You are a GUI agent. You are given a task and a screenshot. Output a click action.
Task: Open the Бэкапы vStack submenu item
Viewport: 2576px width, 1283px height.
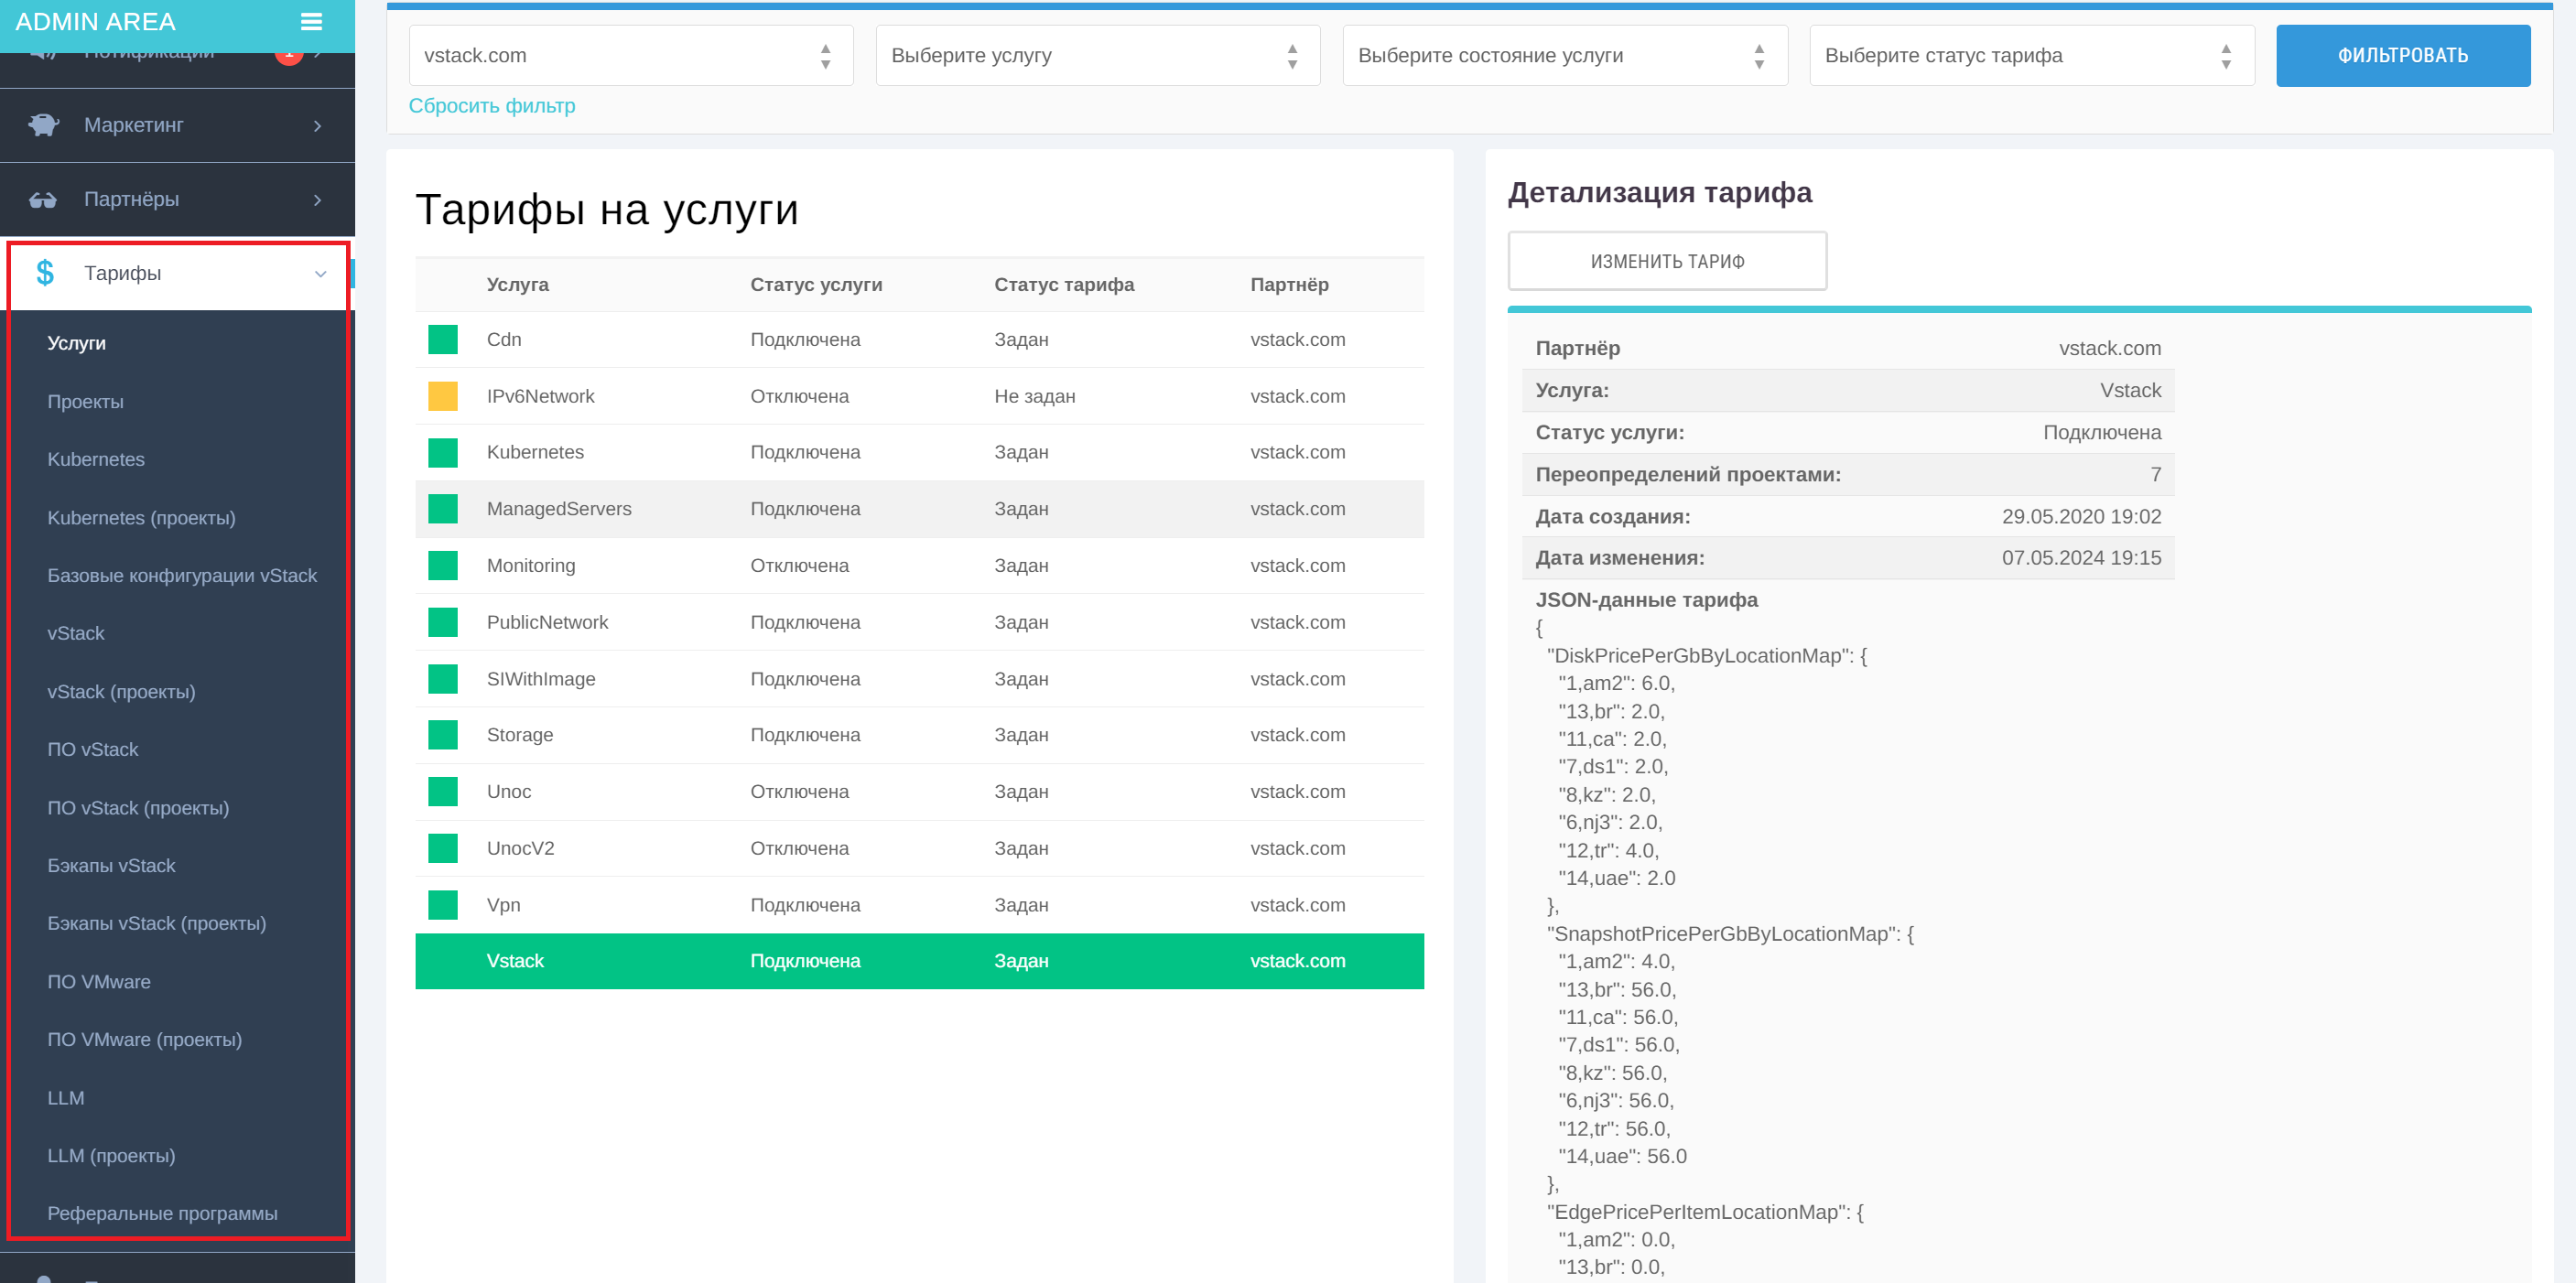point(111,865)
